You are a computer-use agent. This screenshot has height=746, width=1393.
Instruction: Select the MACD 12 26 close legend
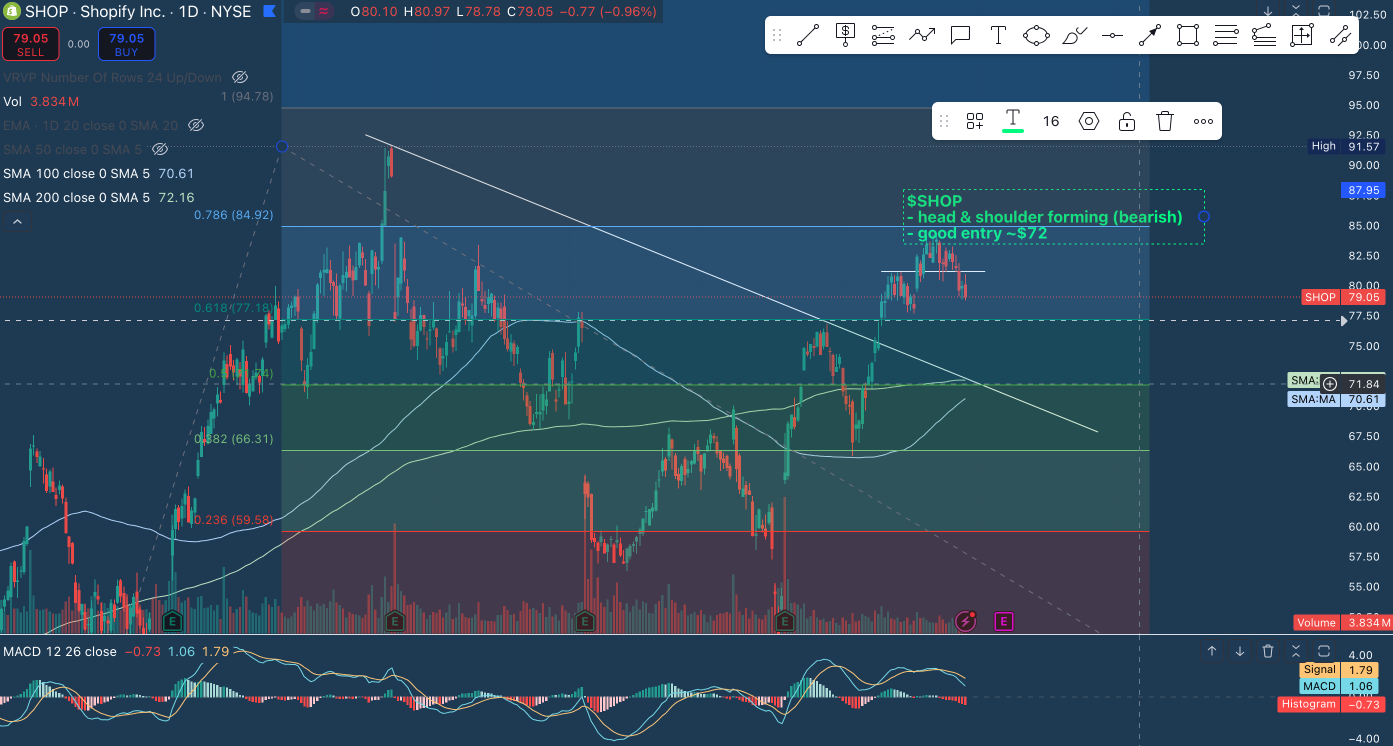click(116, 651)
